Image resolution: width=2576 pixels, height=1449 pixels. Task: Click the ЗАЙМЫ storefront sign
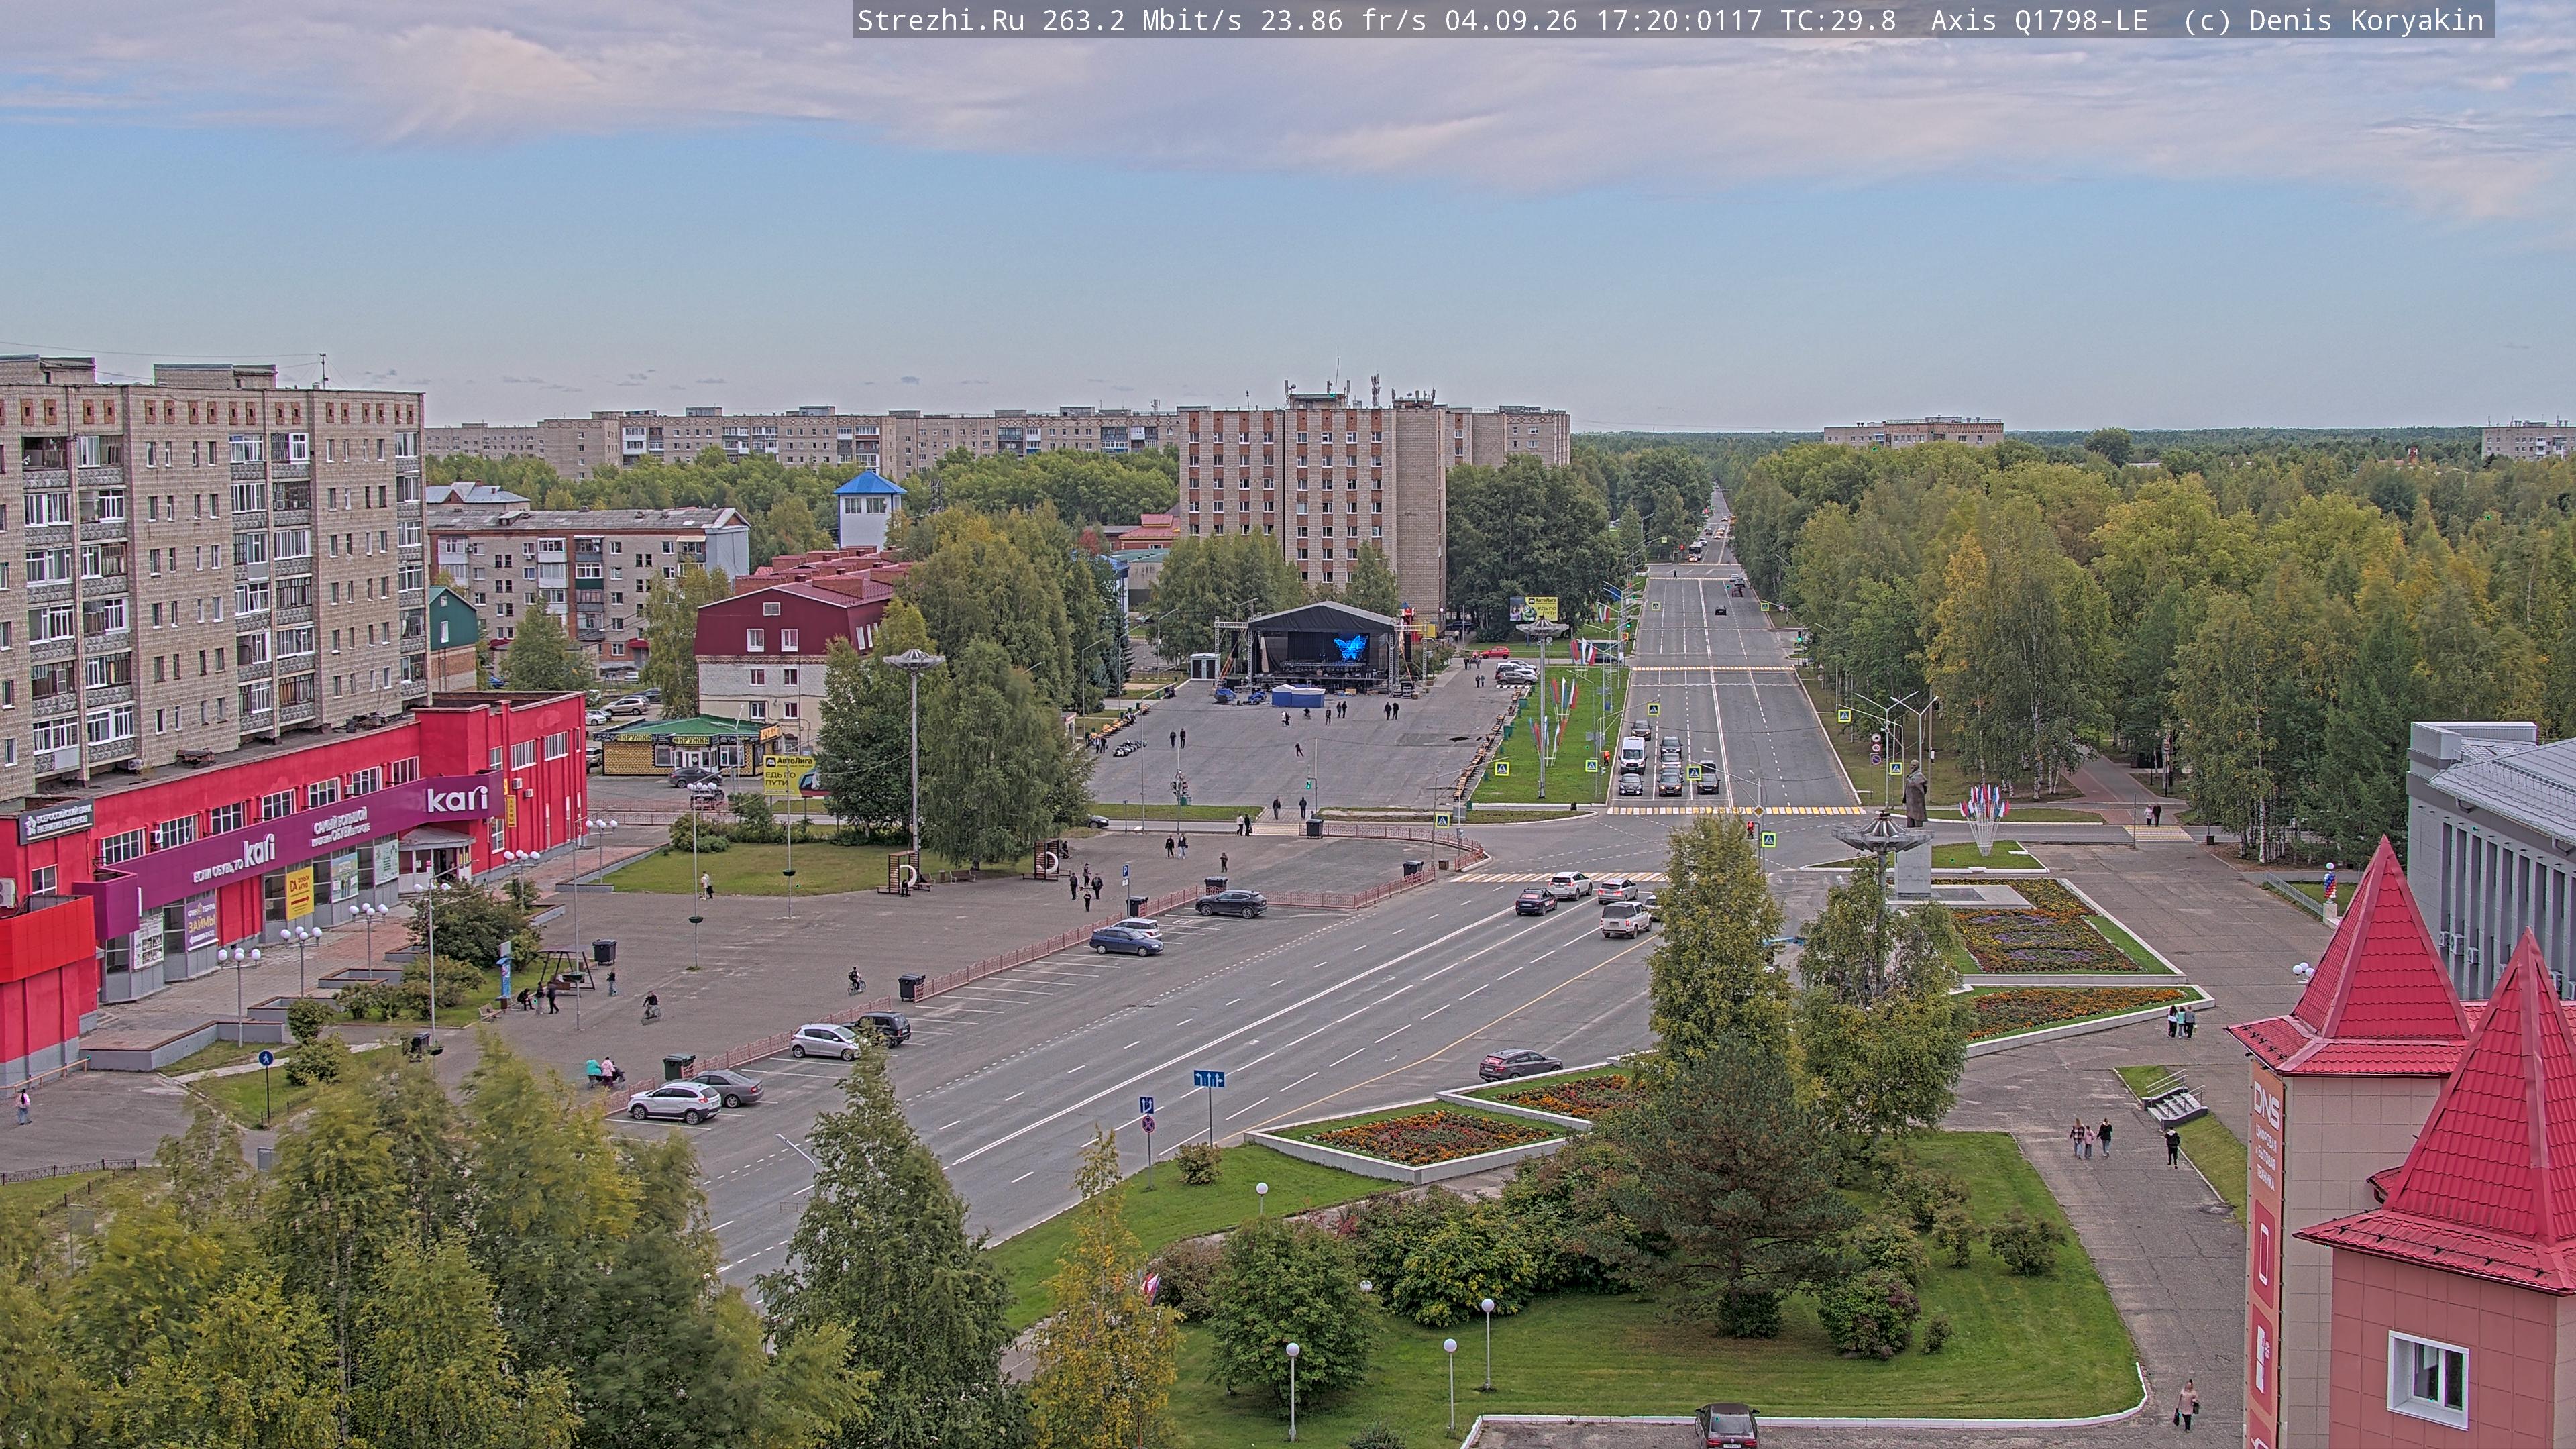click(201, 924)
